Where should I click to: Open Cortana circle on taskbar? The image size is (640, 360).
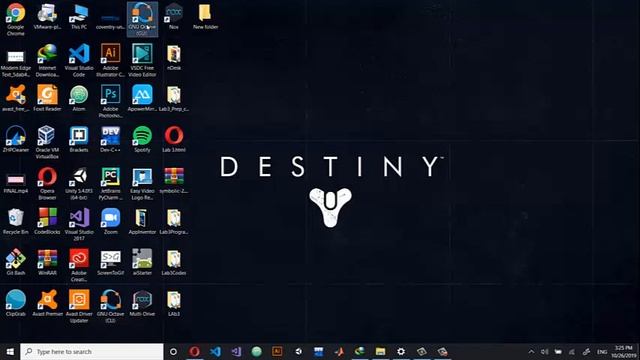point(173,351)
